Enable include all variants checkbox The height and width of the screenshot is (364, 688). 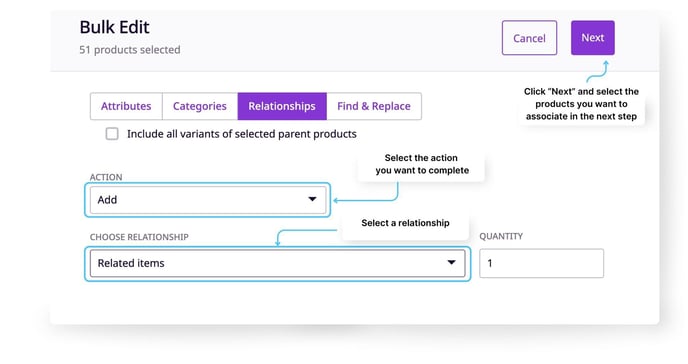[x=112, y=134]
